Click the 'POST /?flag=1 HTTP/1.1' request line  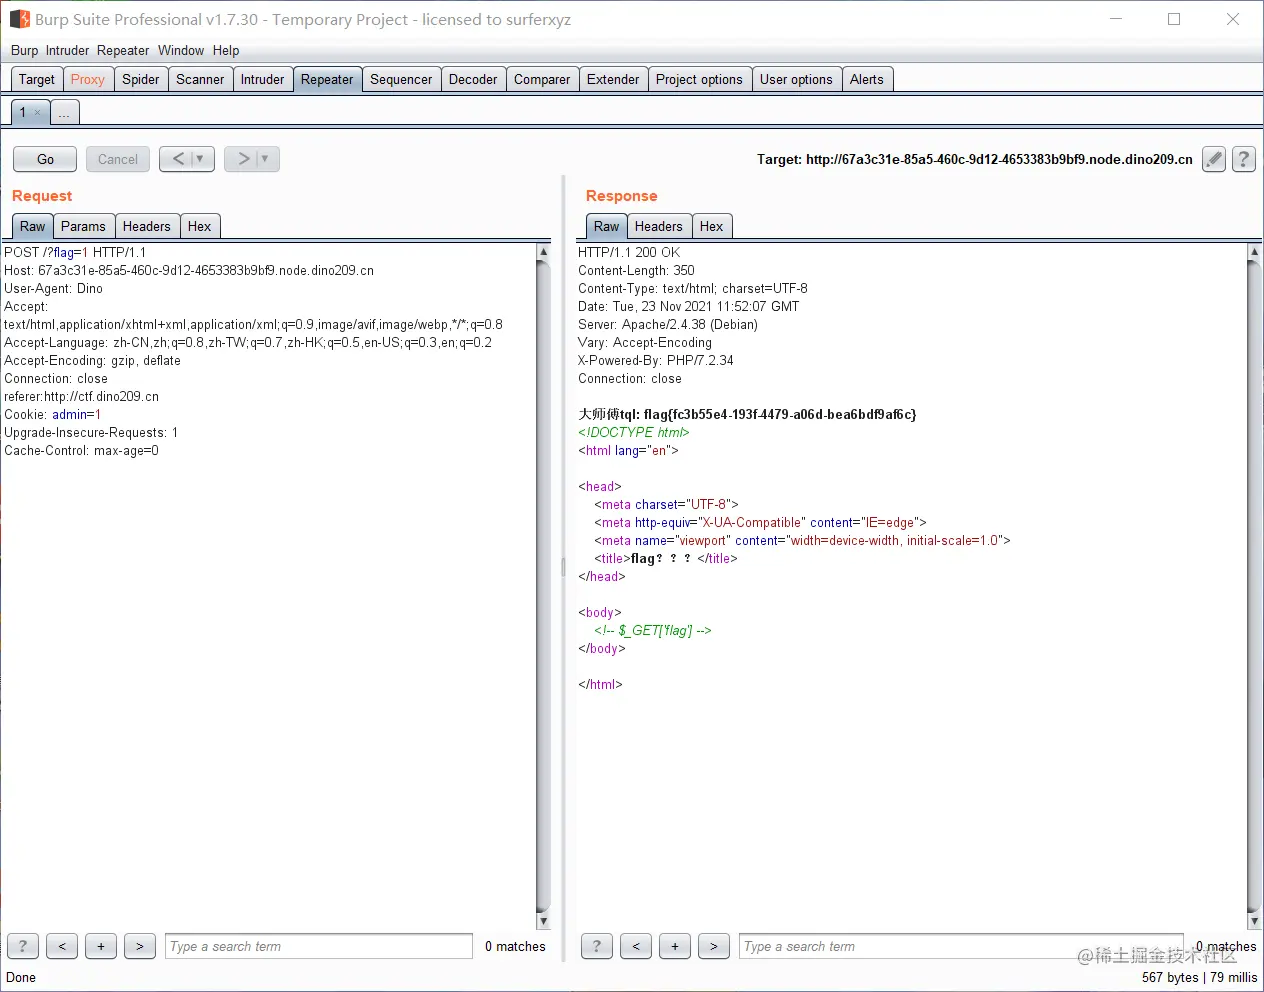[x=75, y=252]
